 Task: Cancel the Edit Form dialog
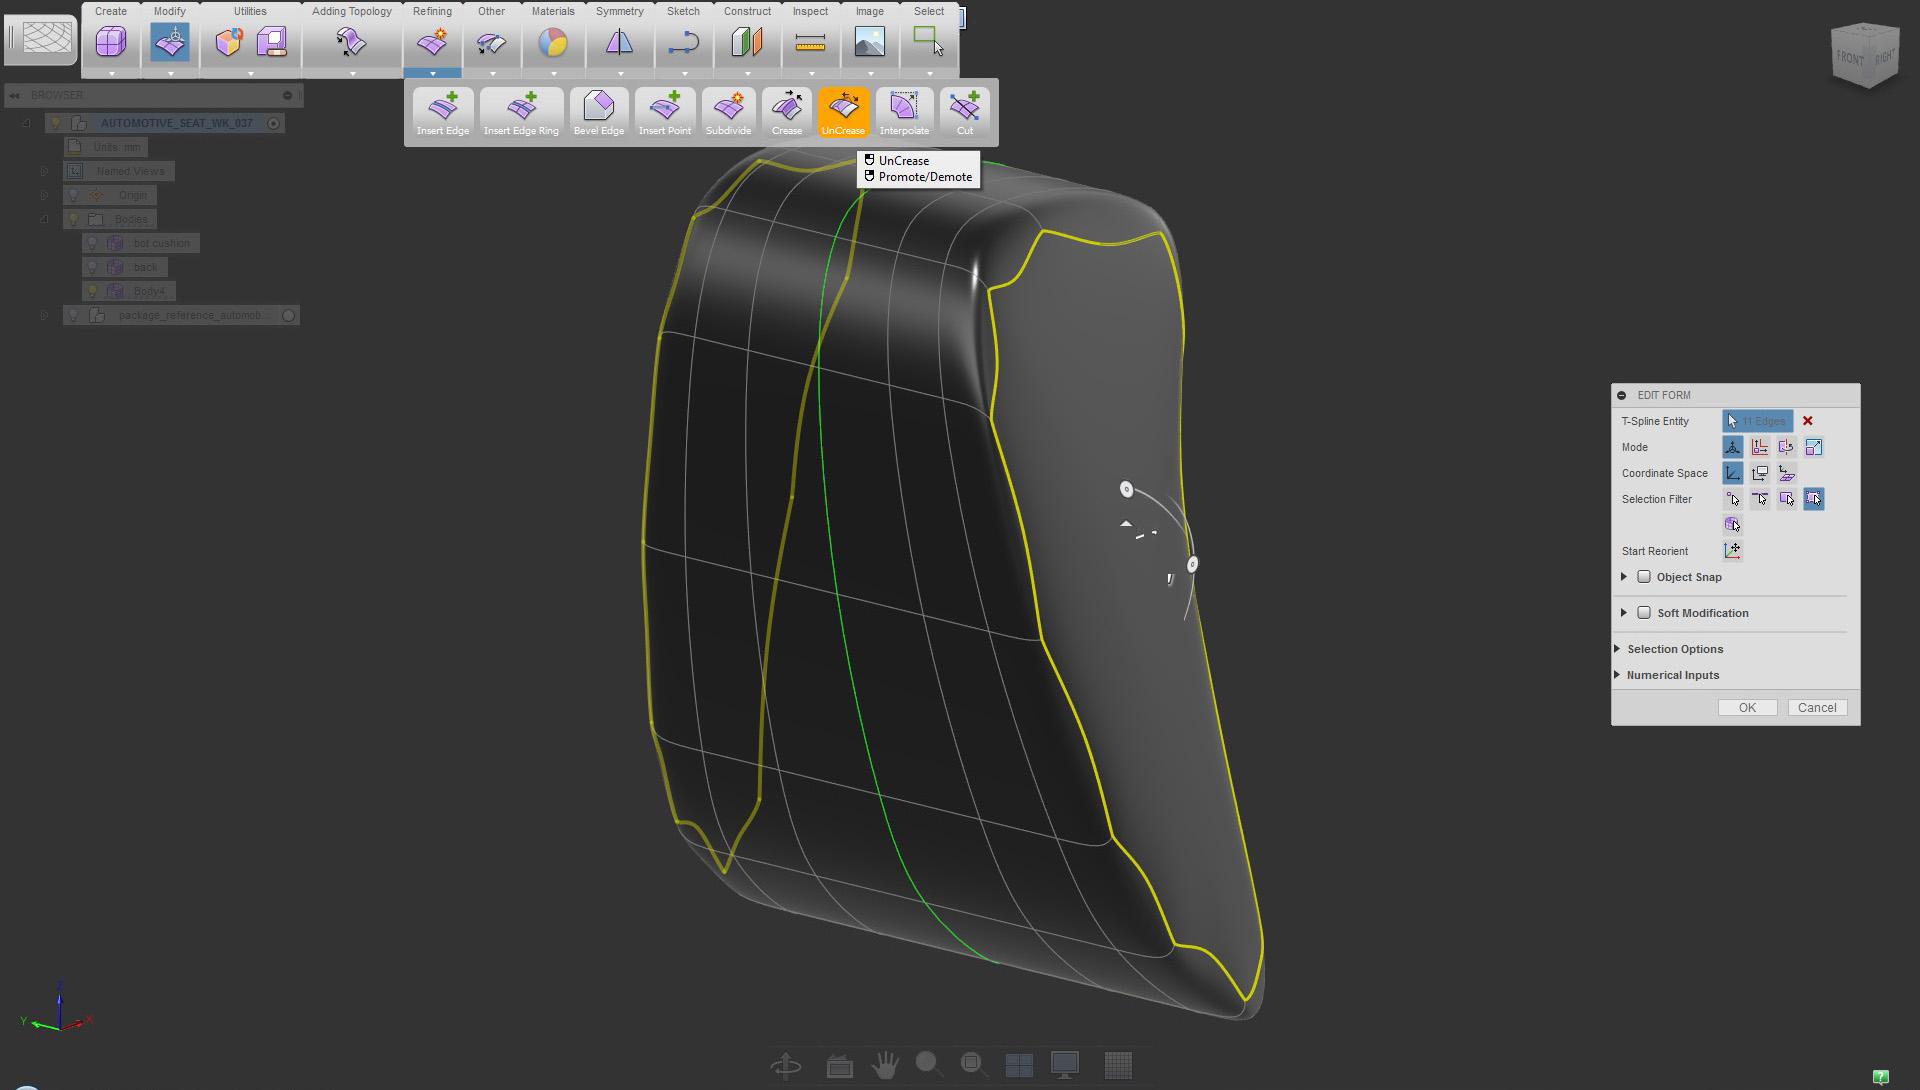(1816, 708)
